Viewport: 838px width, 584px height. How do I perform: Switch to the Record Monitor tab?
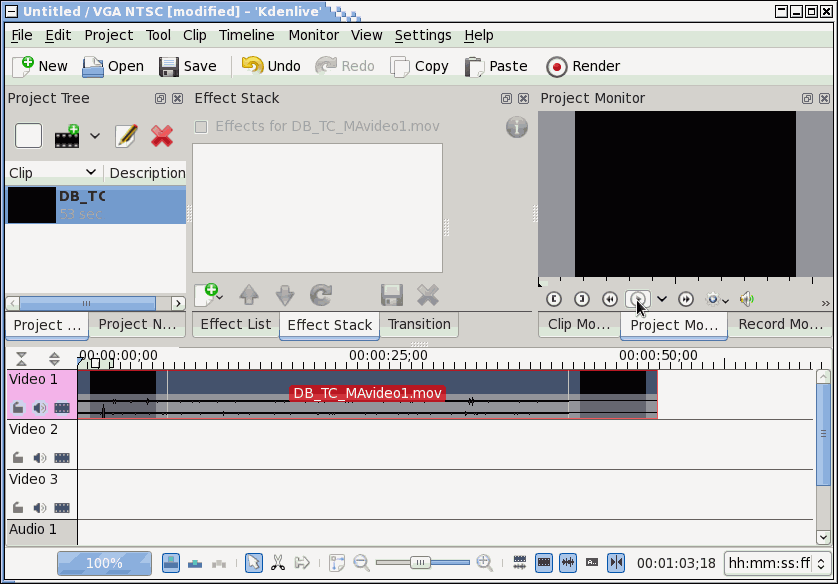[x=780, y=324]
